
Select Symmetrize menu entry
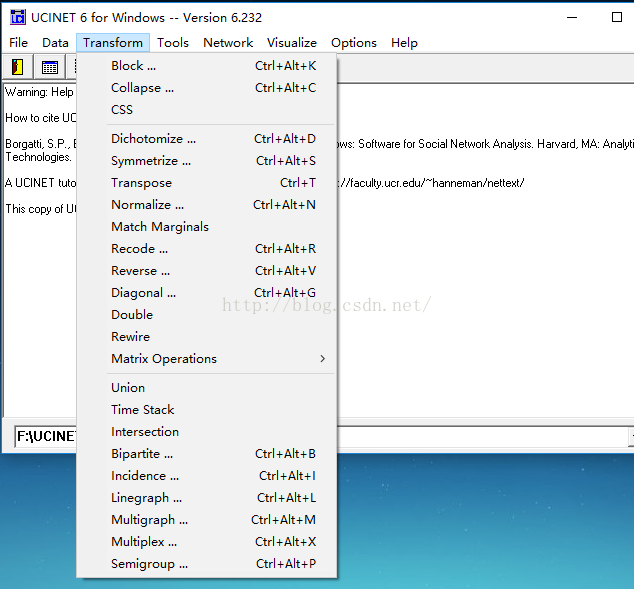coord(206,161)
